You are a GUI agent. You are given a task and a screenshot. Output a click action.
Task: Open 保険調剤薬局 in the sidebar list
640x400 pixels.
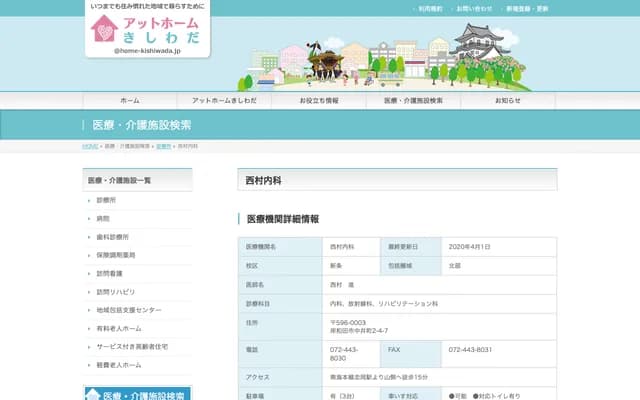coord(116,255)
